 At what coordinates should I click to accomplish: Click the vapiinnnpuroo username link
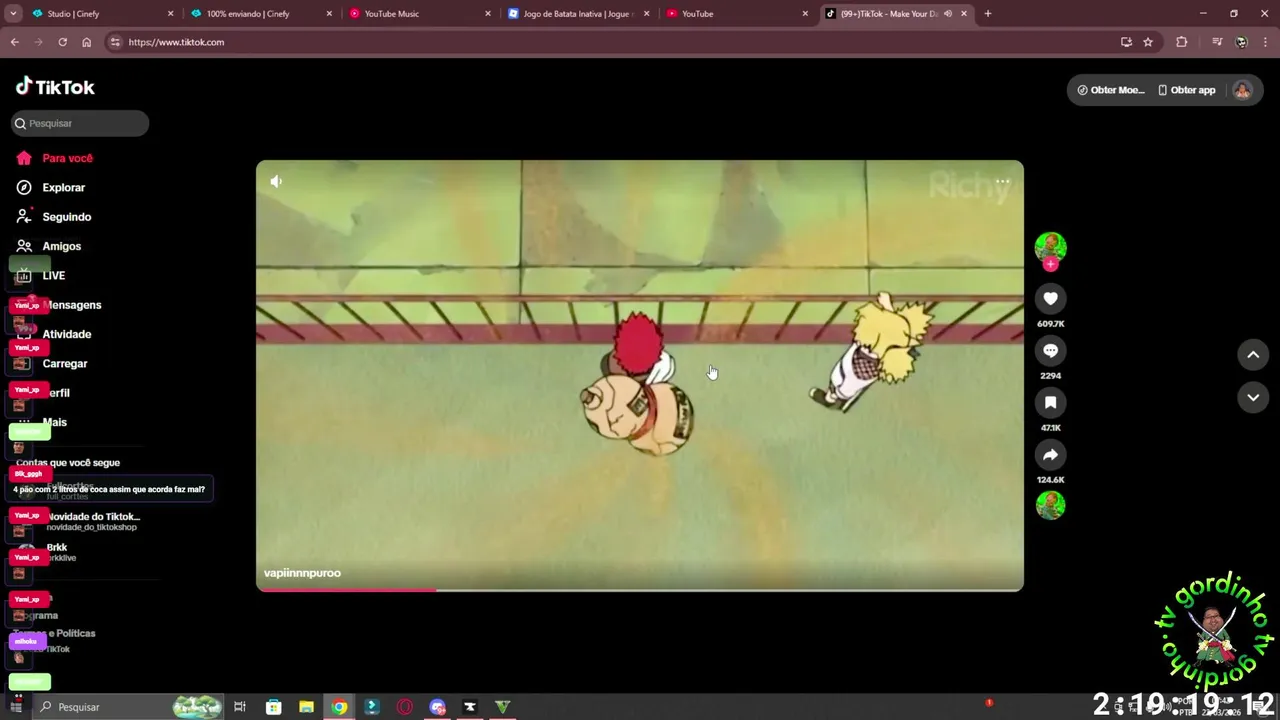(x=302, y=573)
